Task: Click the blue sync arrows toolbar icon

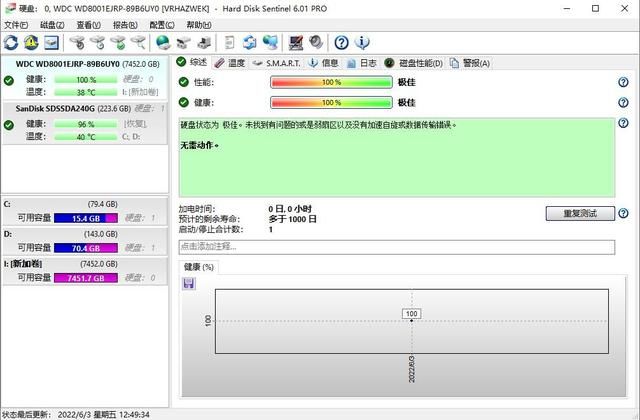Action: [x=249, y=42]
